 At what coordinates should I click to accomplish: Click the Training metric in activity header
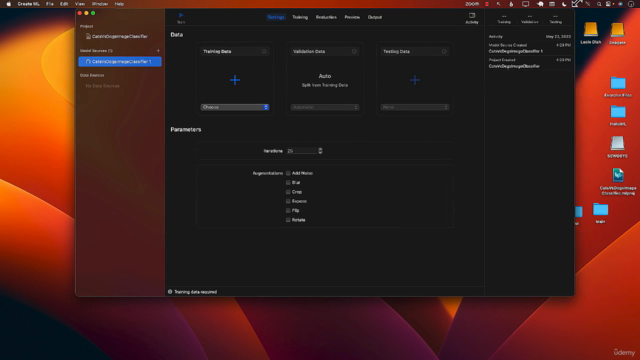pyautogui.click(x=504, y=19)
